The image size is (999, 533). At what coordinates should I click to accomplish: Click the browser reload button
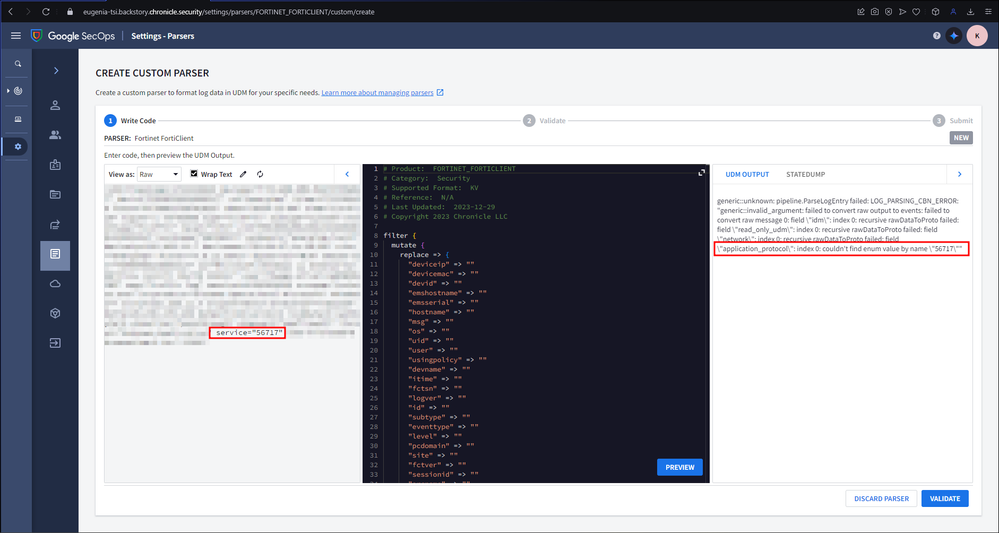coord(46,11)
